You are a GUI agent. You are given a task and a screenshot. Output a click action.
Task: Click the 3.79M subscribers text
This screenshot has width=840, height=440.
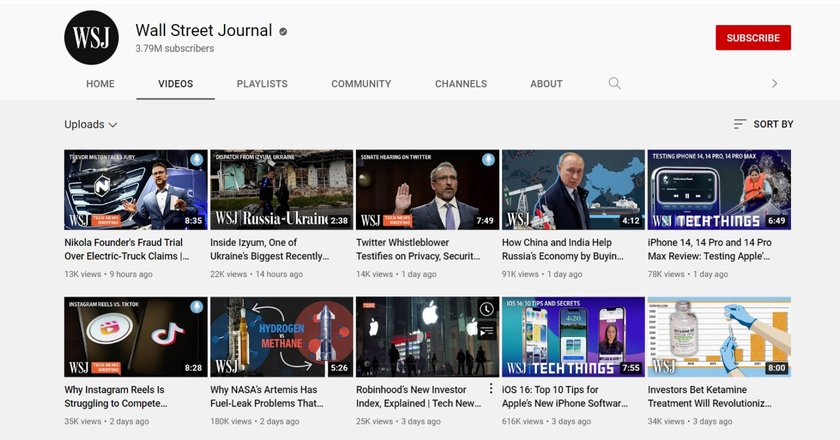click(175, 48)
